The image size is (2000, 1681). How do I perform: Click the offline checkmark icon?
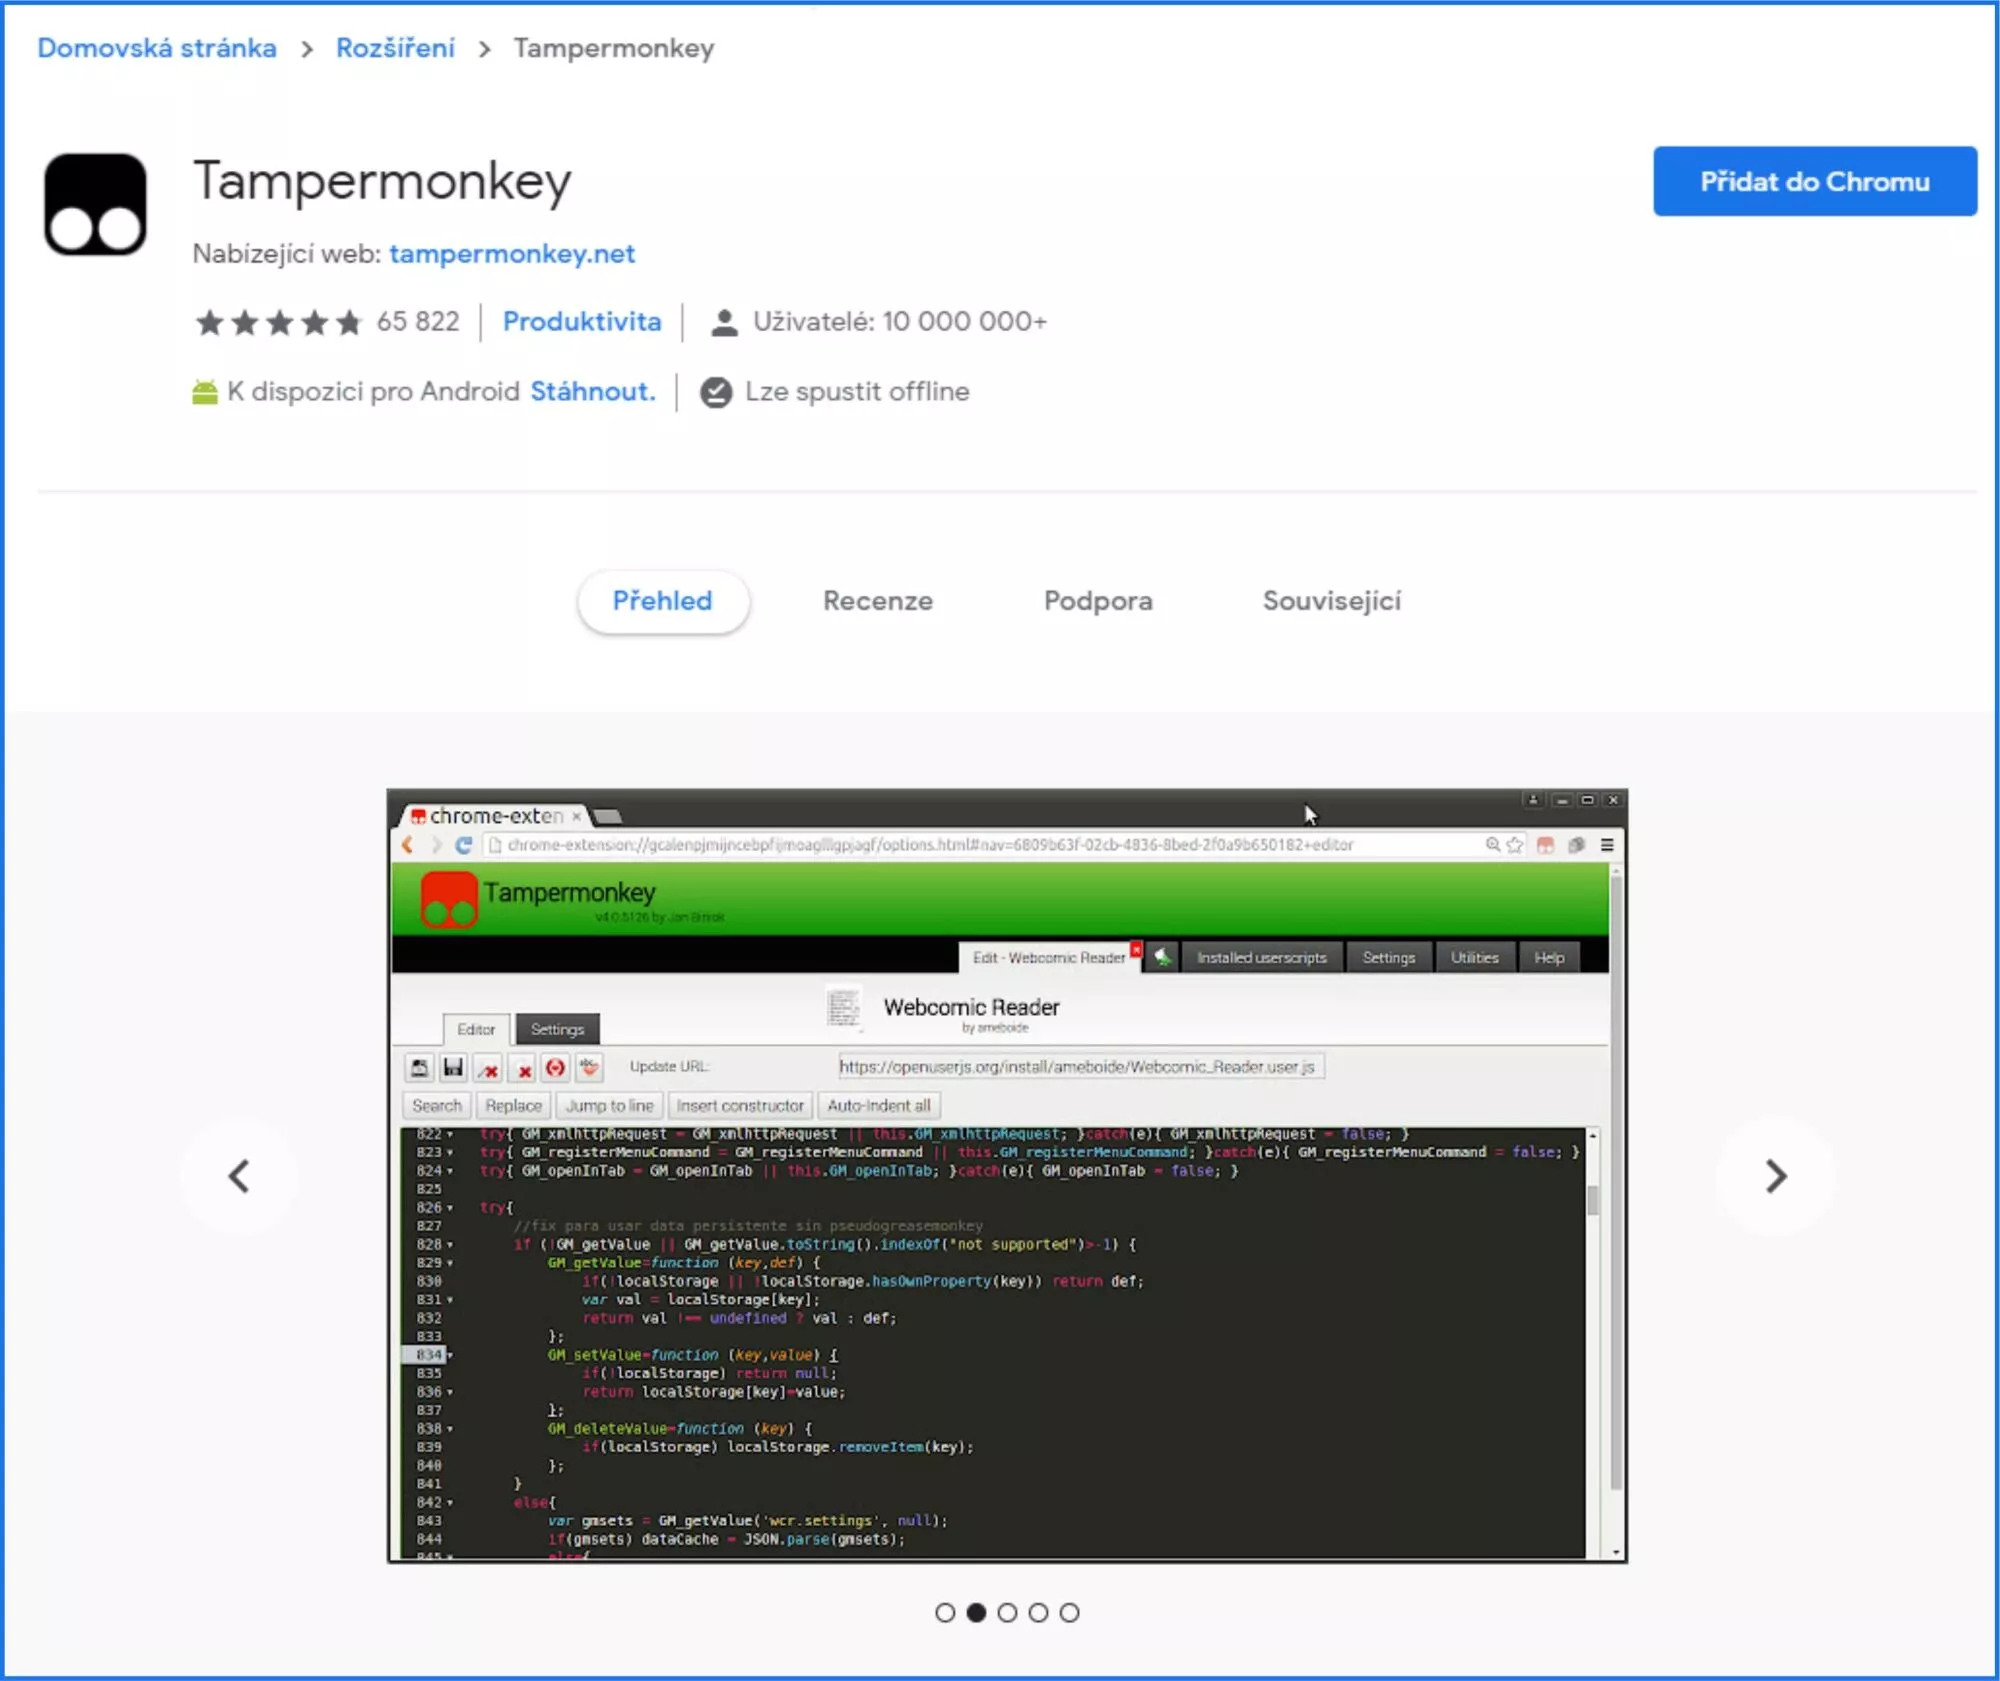pos(716,392)
